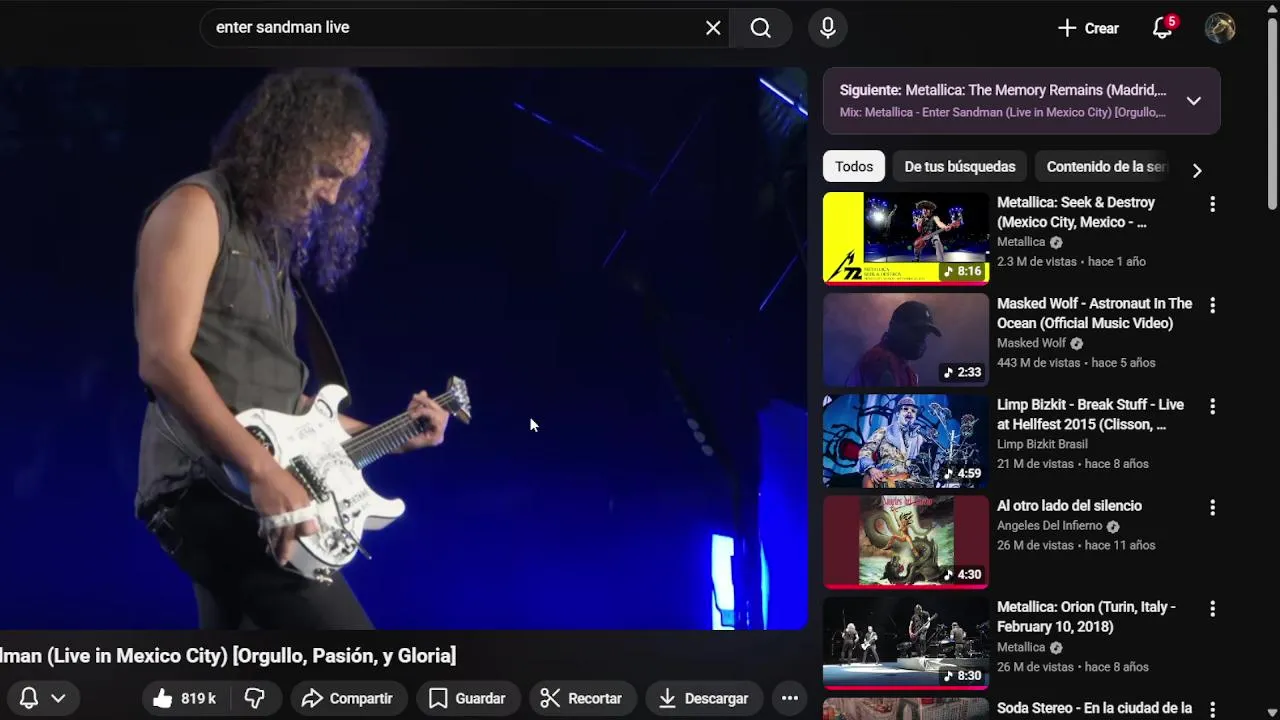Open options for Seek & Destroy video
Image resolution: width=1280 pixels, height=720 pixels.
click(x=1212, y=204)
